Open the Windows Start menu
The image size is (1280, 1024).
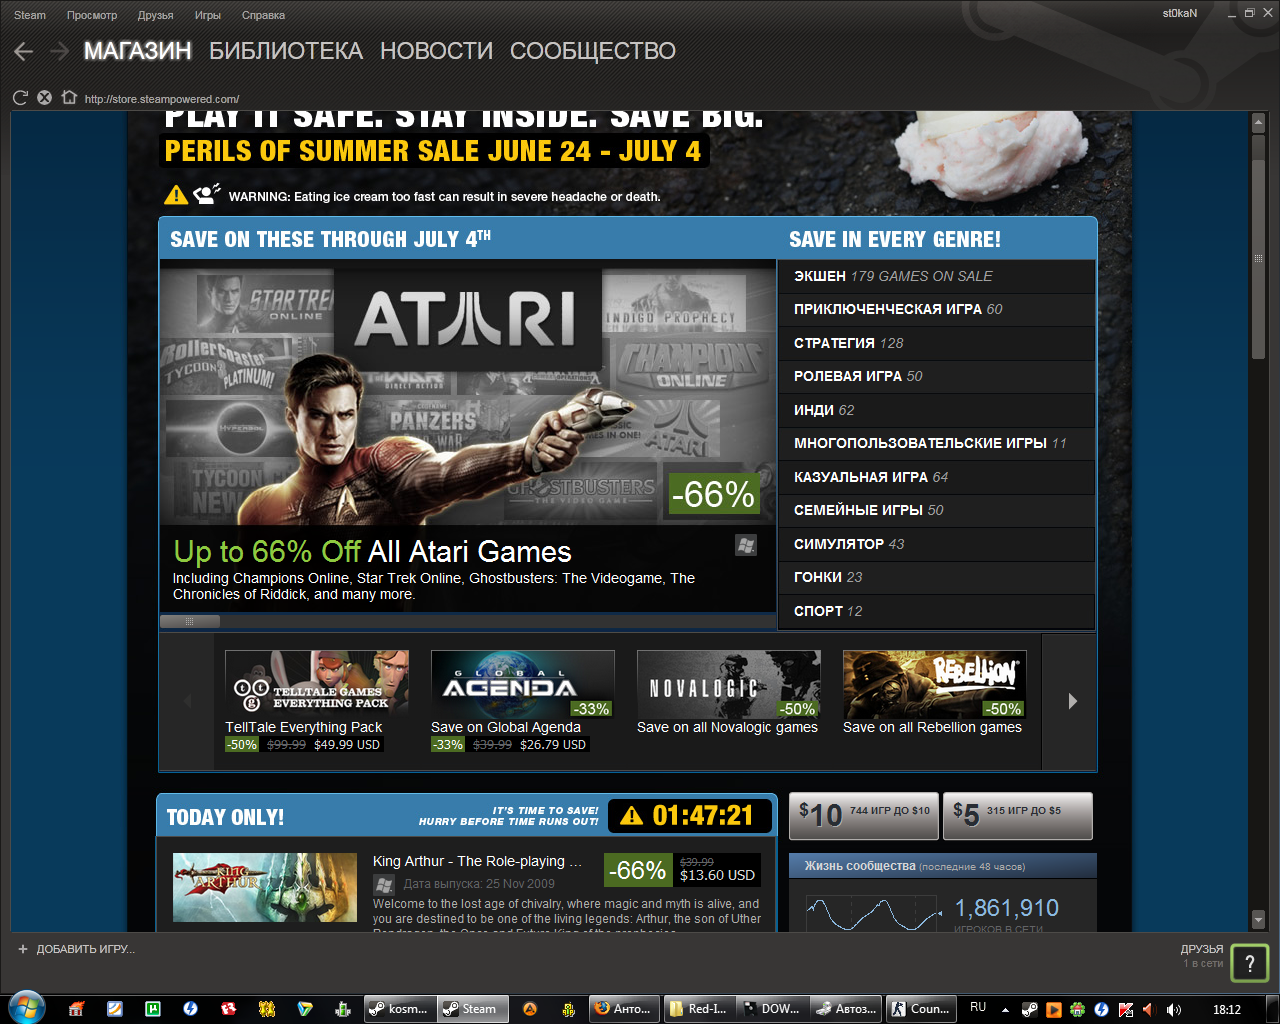click(26, 1008)
